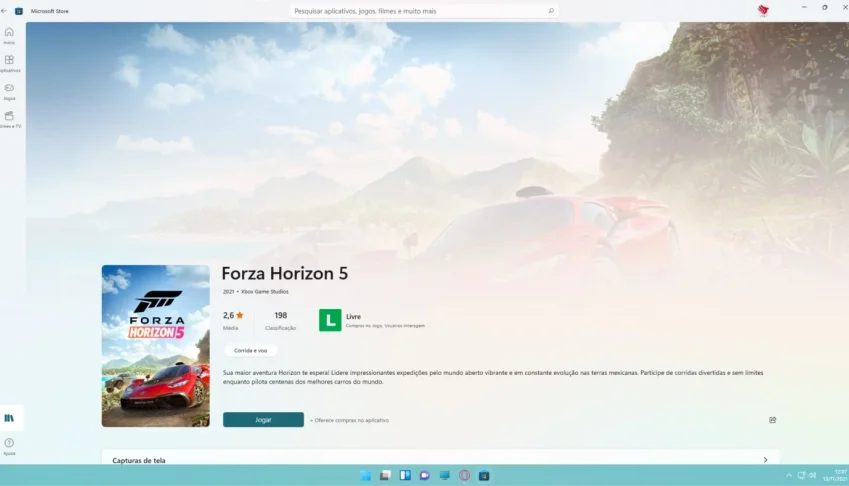Open the user profile avatar
Viewport: 849px width, 486px height.
point(763,10)
